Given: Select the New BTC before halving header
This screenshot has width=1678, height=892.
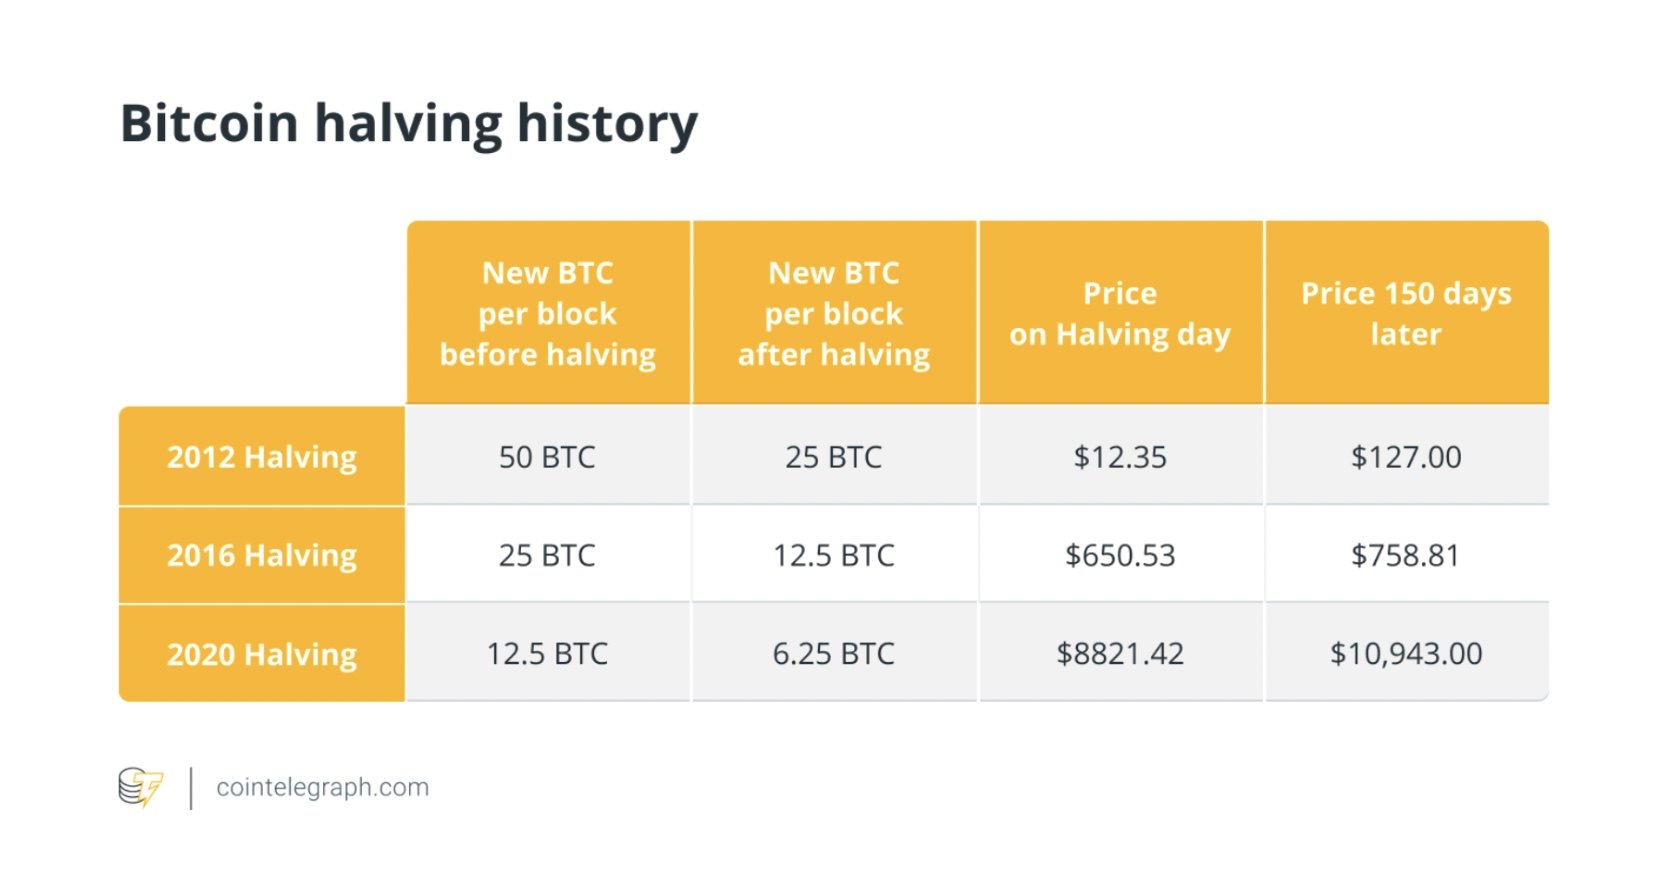Looking at the screenshot, I should pyautogui.click(x=548, y=313).
